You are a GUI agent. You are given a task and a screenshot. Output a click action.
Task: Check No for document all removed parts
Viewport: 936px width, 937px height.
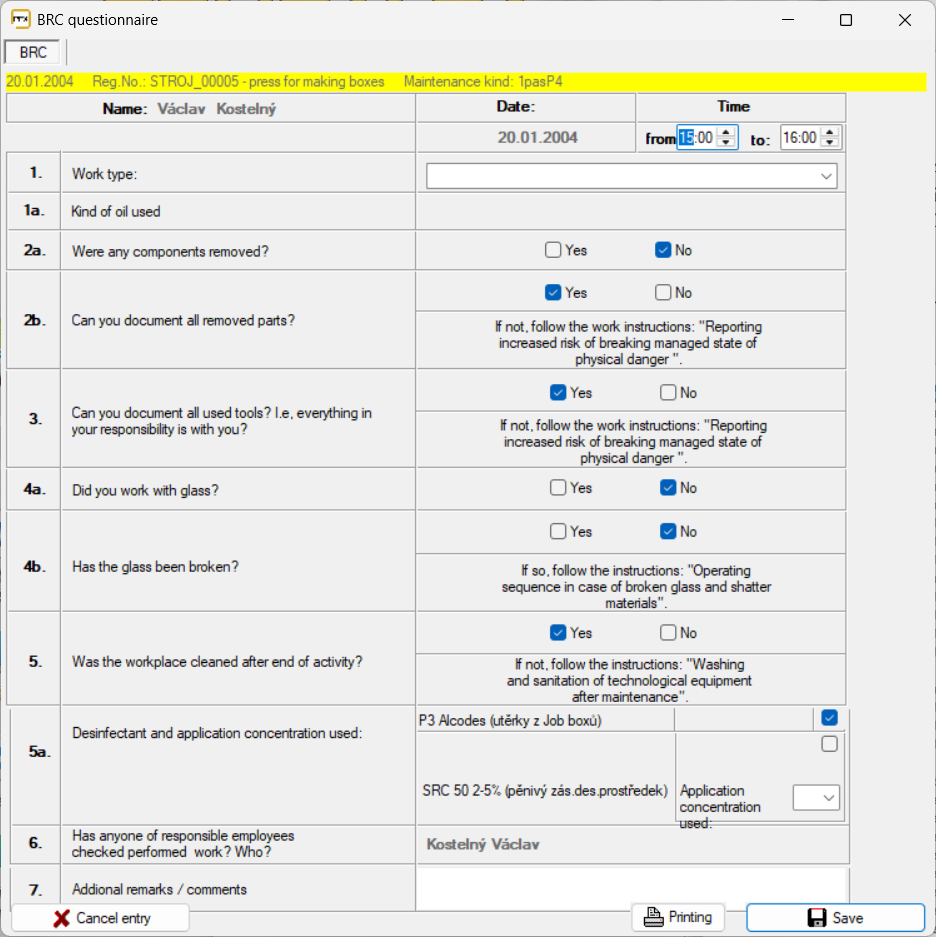[x=663, y=292]
